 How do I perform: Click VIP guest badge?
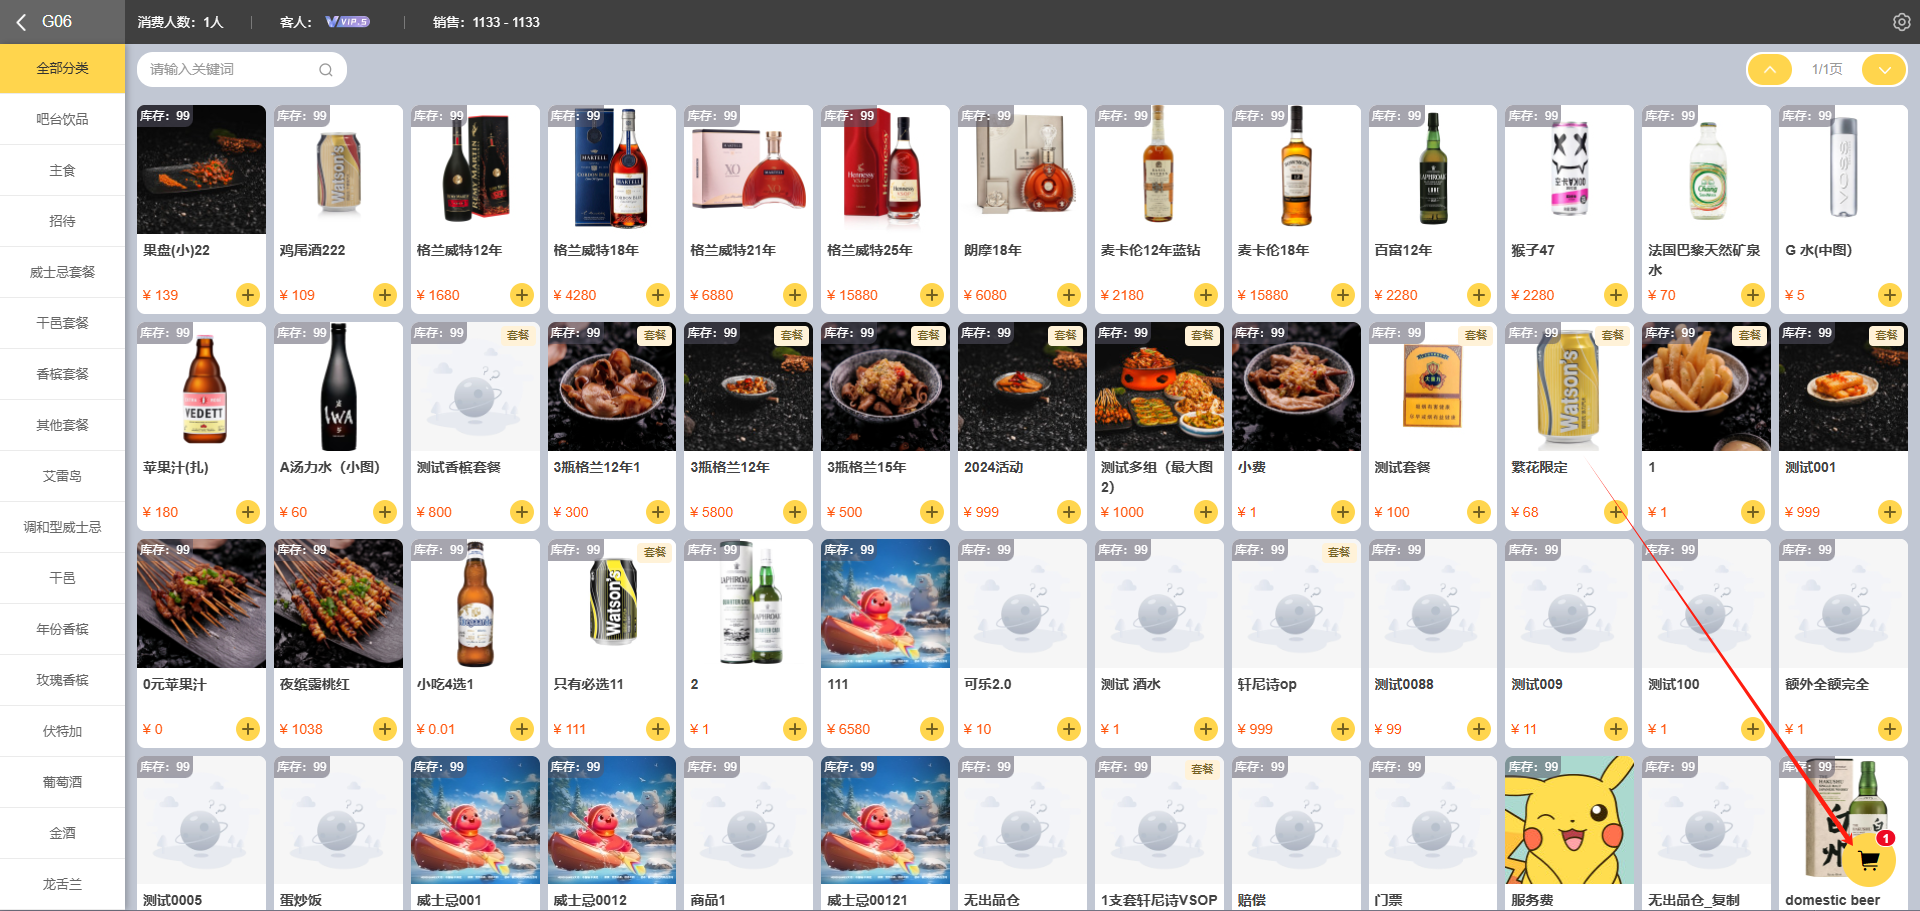click(348, 21)
